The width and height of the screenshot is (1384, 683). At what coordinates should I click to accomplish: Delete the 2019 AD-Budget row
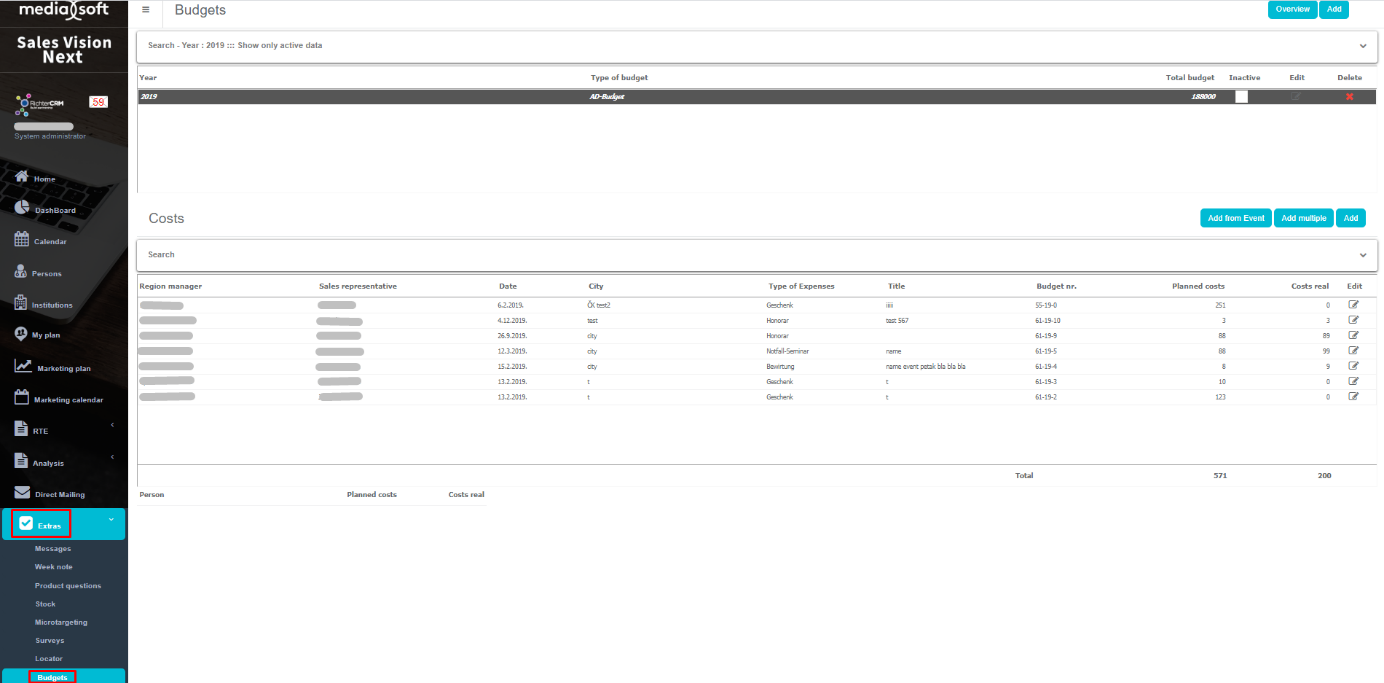(x=1349, y=97)
